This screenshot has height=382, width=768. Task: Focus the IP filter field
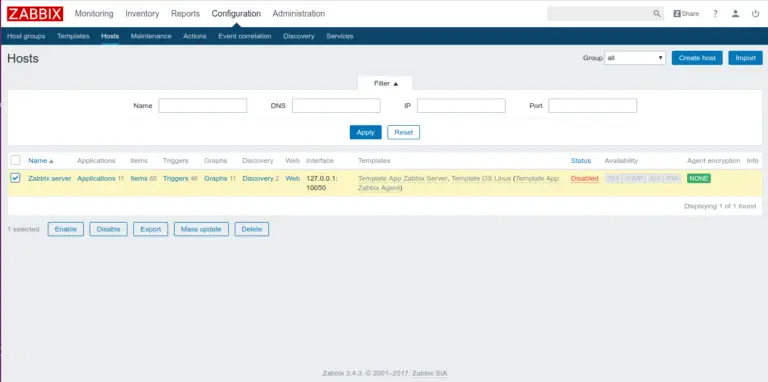pyautogui.click(x=461, y=106)
